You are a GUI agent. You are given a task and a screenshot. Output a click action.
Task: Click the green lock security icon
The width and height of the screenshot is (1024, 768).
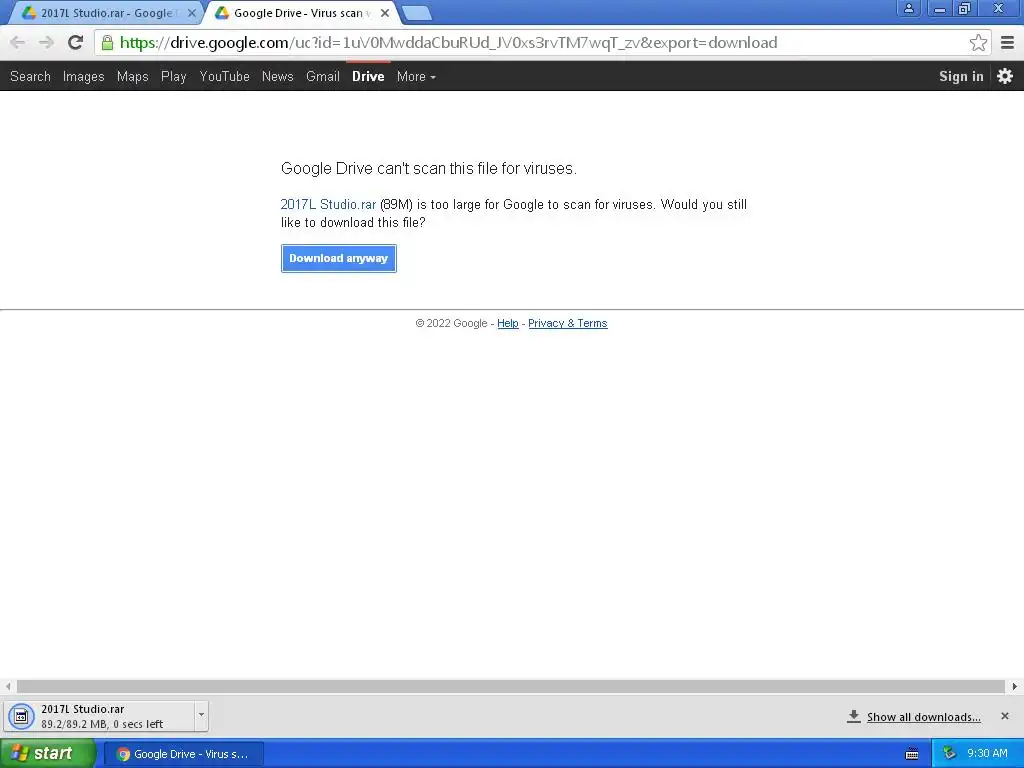(x=107, y=42)
